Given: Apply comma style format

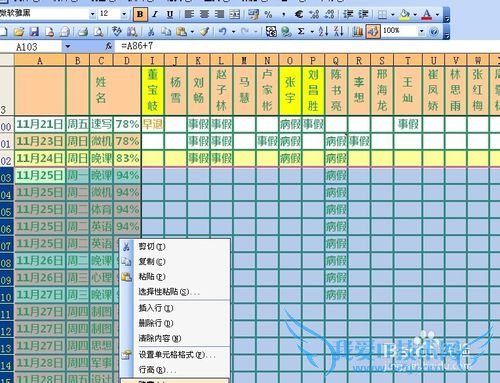Looking at the screenshot, I should (284, 14).
